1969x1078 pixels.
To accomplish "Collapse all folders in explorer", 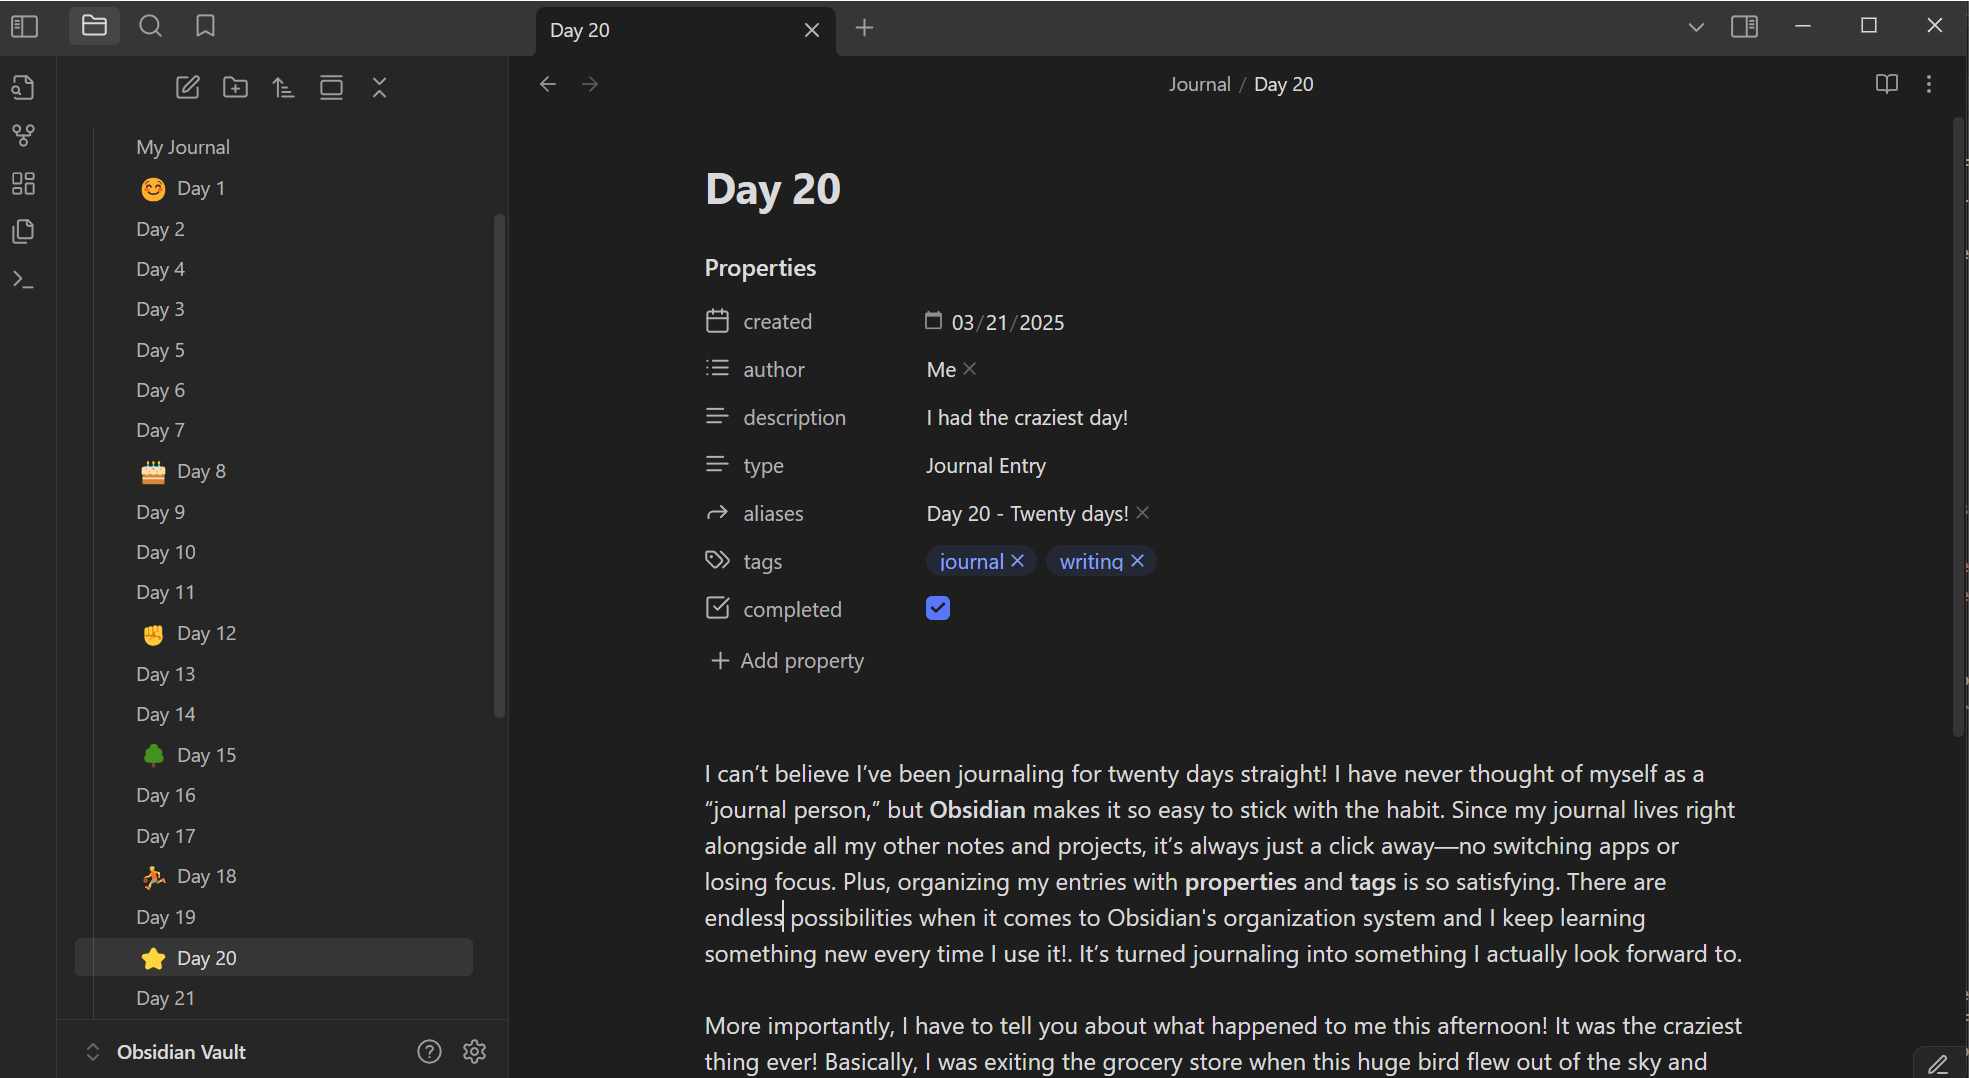I will pos(379,88).
